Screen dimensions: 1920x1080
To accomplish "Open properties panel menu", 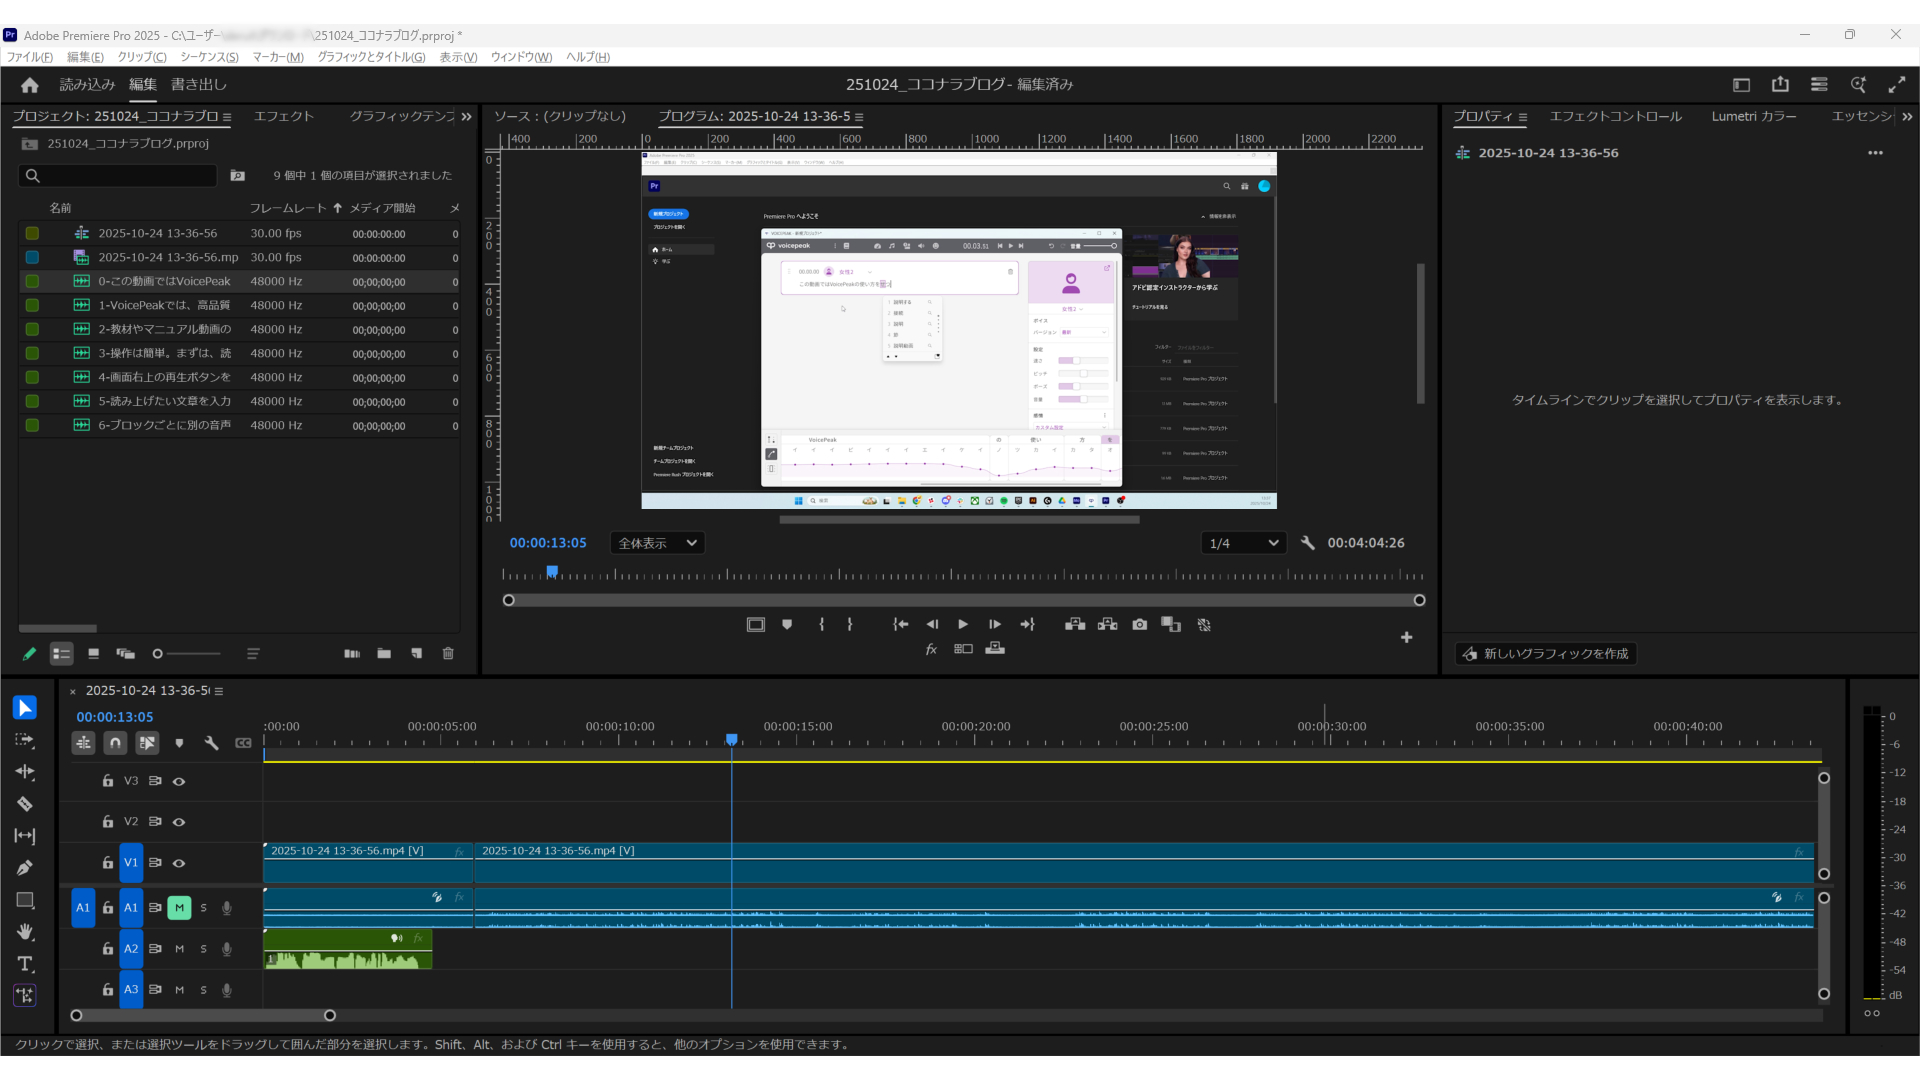I will click(x=1523, y=117).
